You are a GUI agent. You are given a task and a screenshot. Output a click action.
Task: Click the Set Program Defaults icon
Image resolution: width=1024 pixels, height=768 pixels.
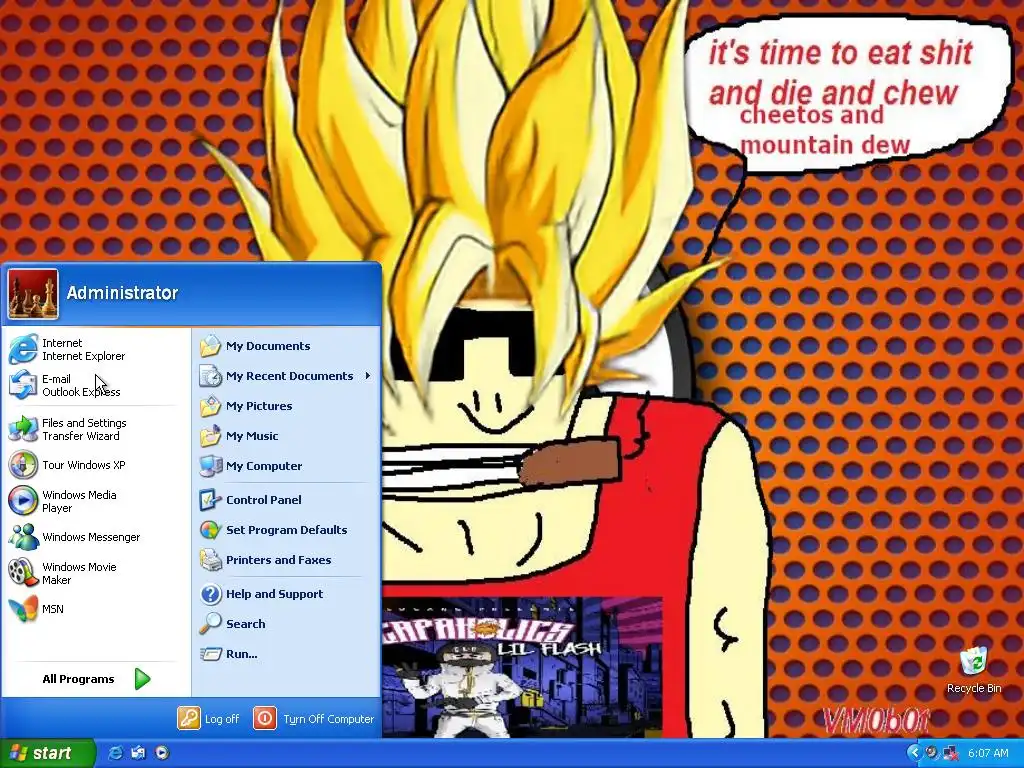point(210,530)
